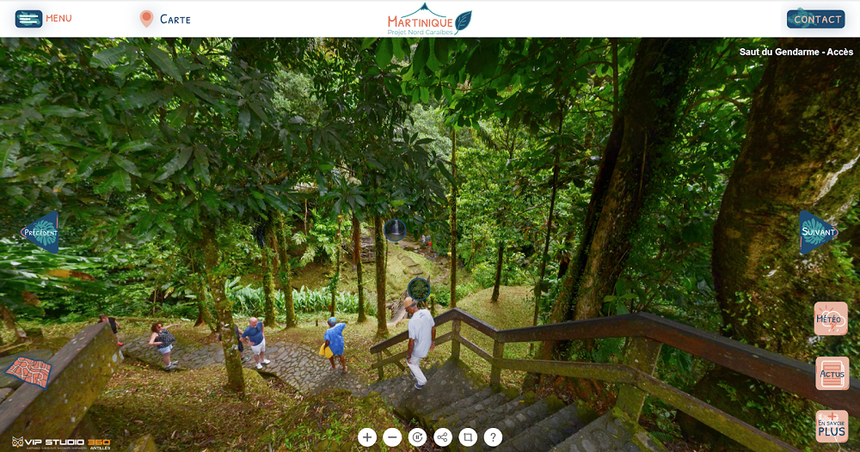The width and height of the screenshot is (860, 452).
Task: Go to the Précédent panorama
Action: pos(40,232)
